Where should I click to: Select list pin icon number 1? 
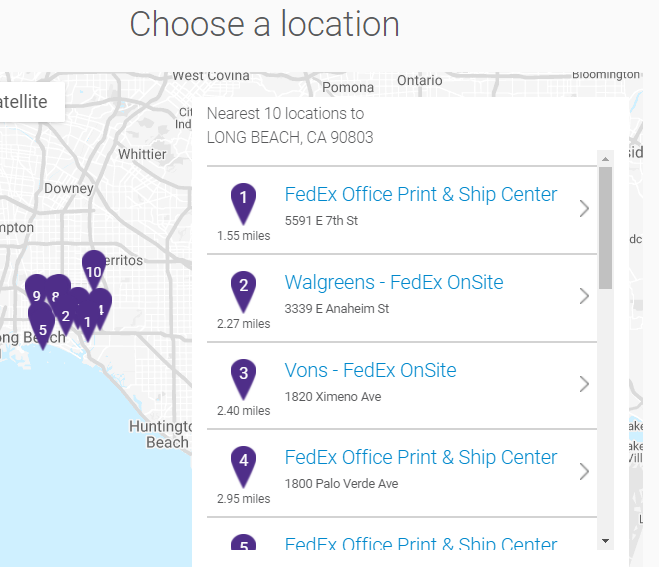click(243, 204)
